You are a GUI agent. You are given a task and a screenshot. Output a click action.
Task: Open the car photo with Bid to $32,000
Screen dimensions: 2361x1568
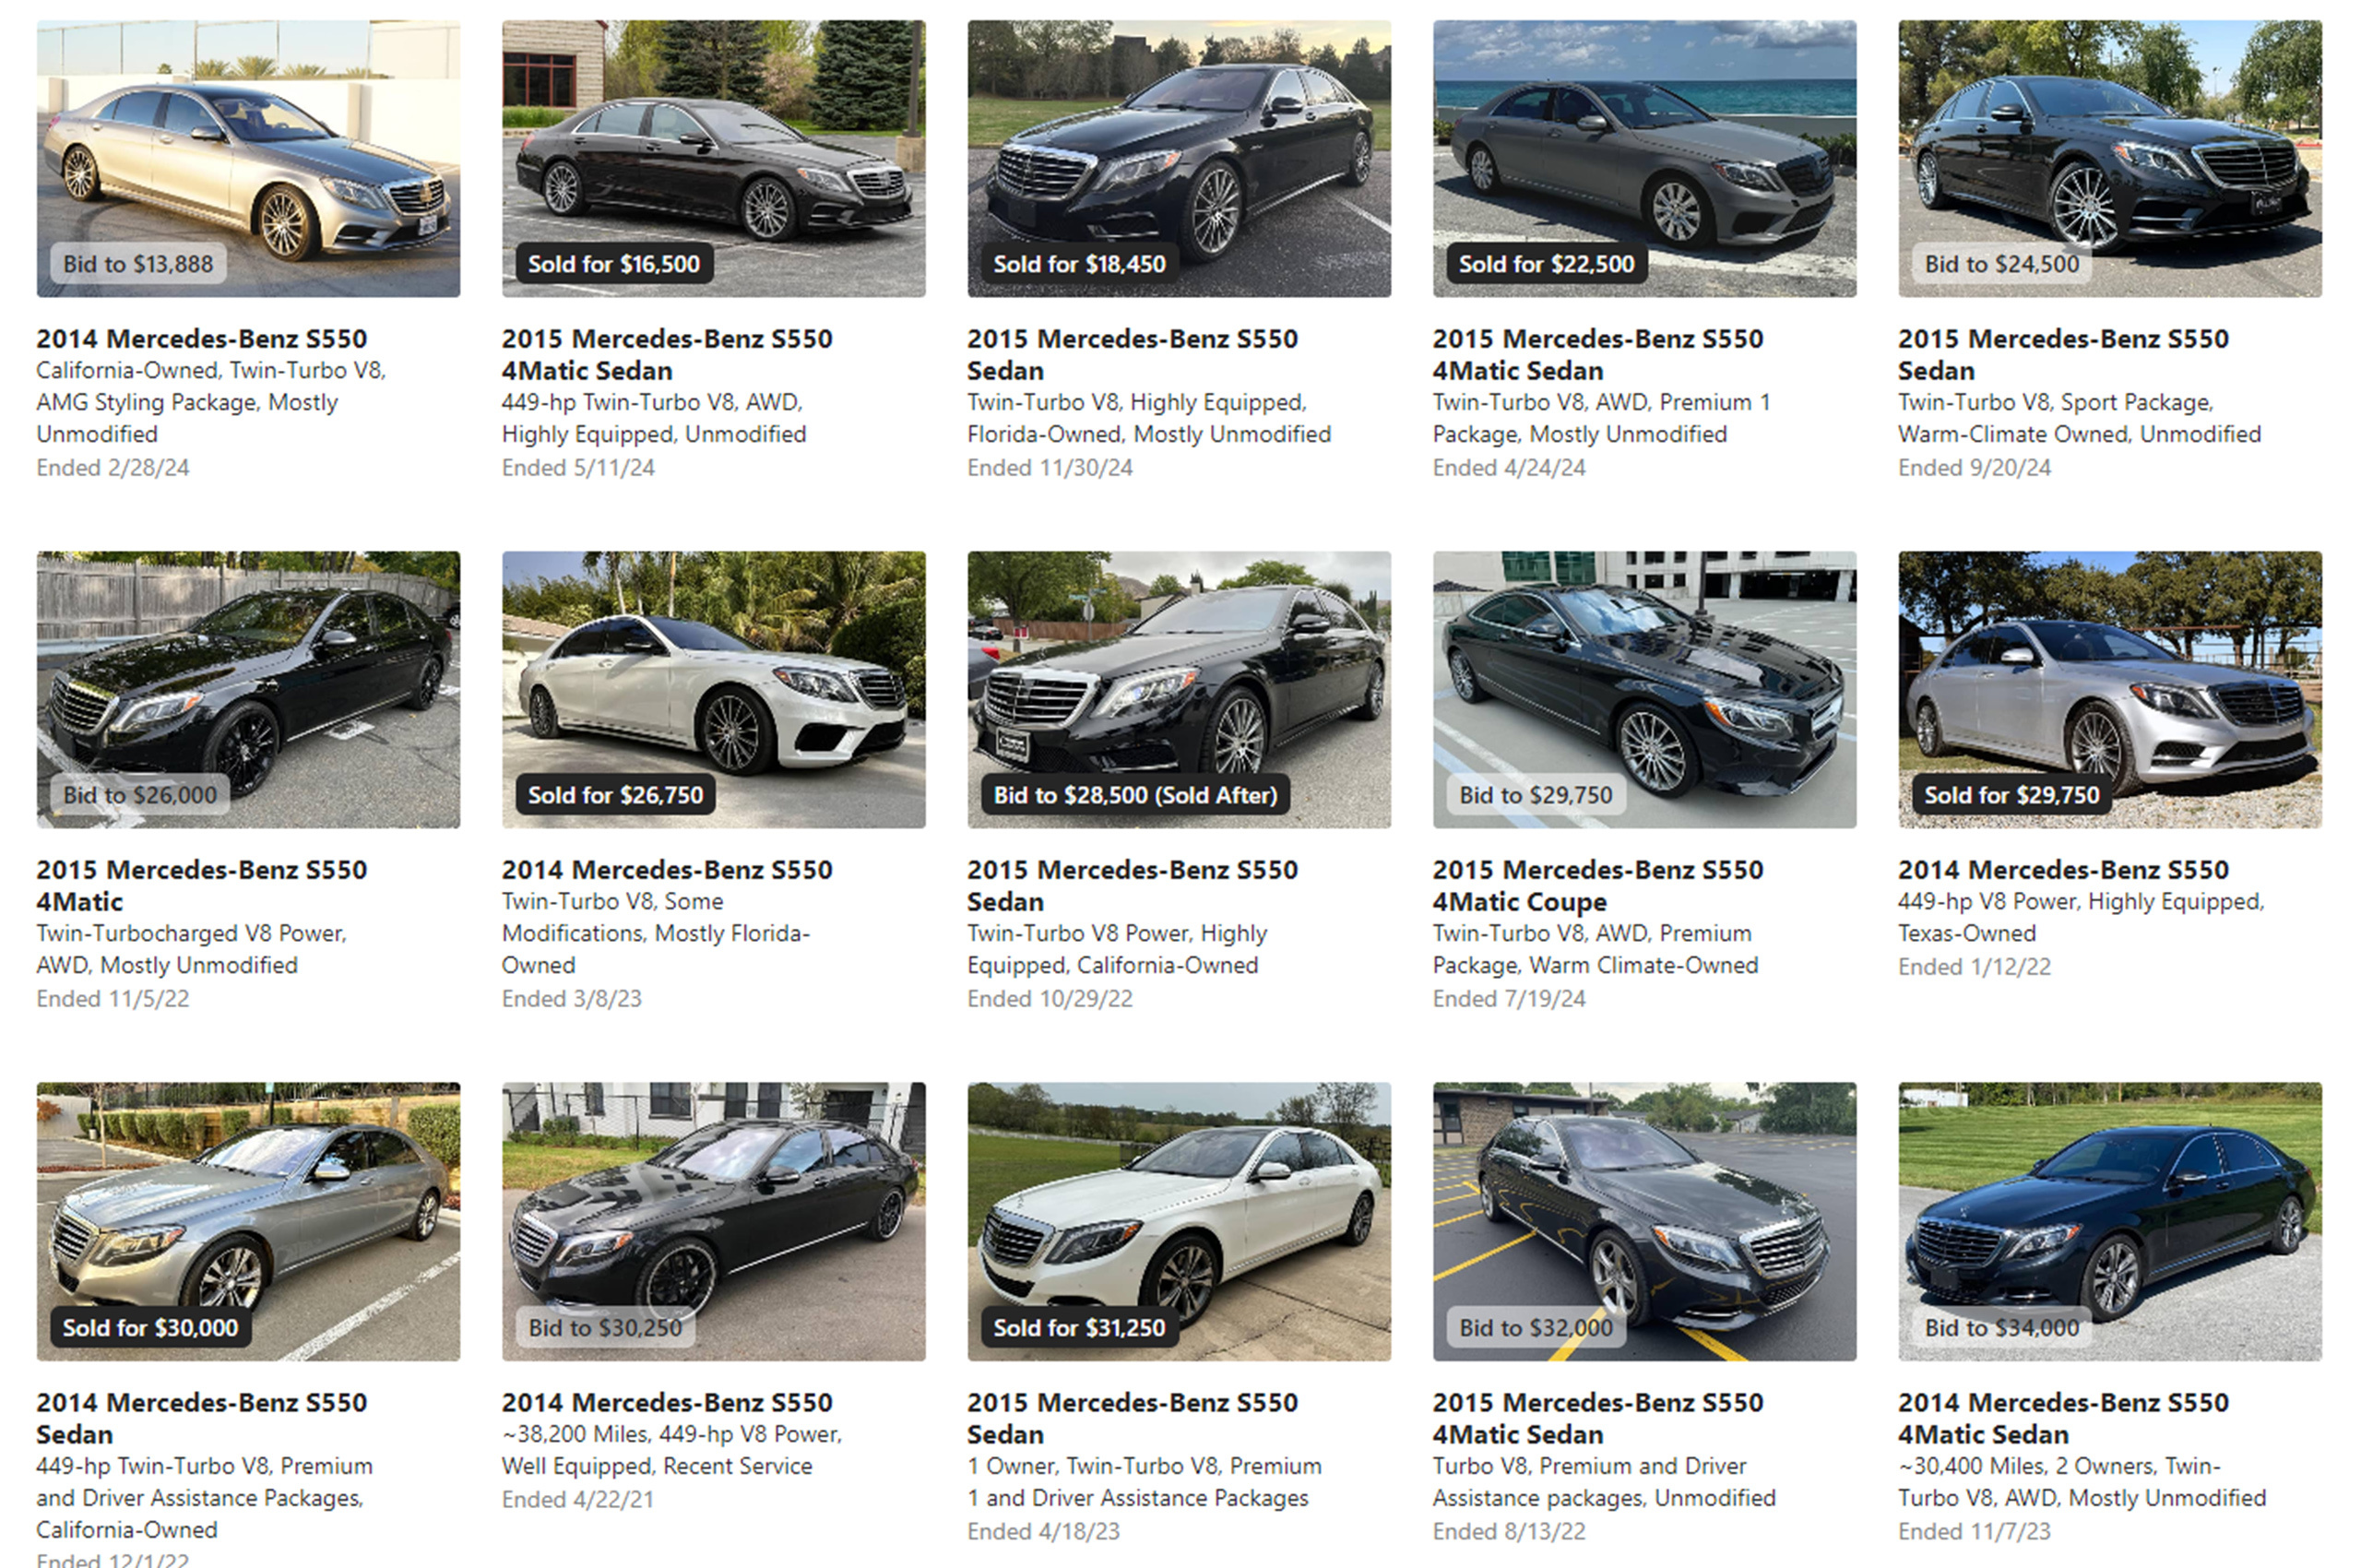(x=1644, y=1221)
